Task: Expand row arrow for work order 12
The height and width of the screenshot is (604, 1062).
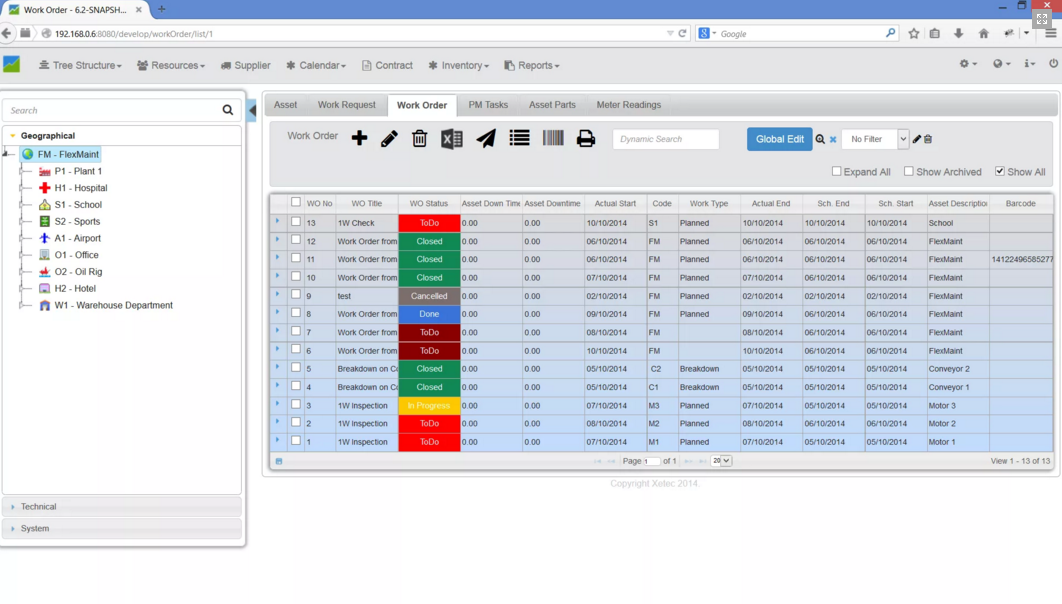Action: (277, 239)
